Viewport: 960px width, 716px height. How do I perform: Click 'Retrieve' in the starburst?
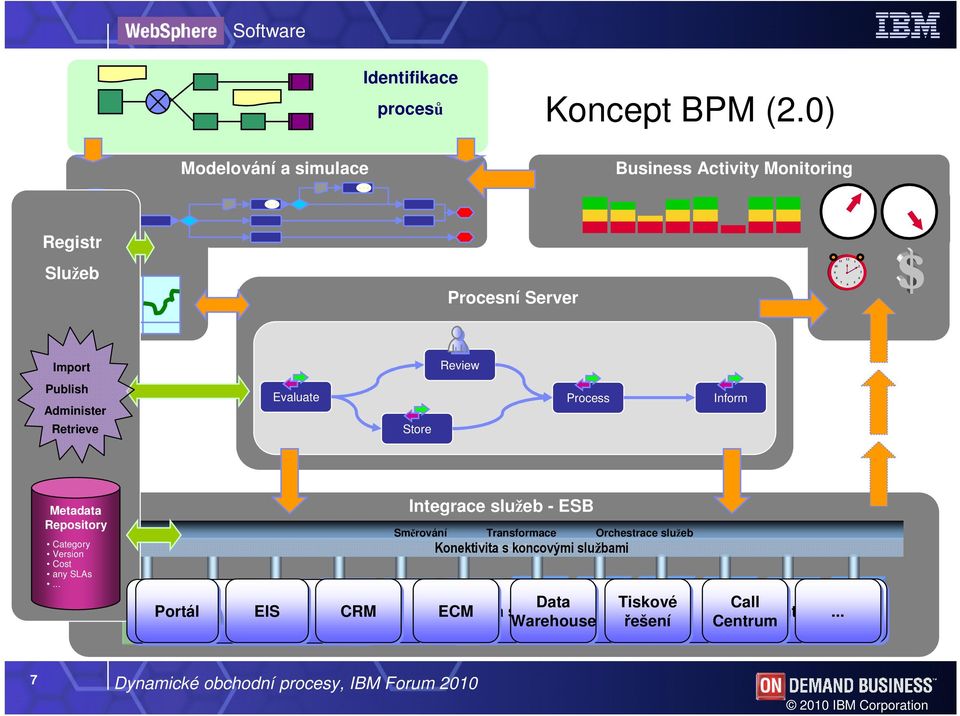75,429
